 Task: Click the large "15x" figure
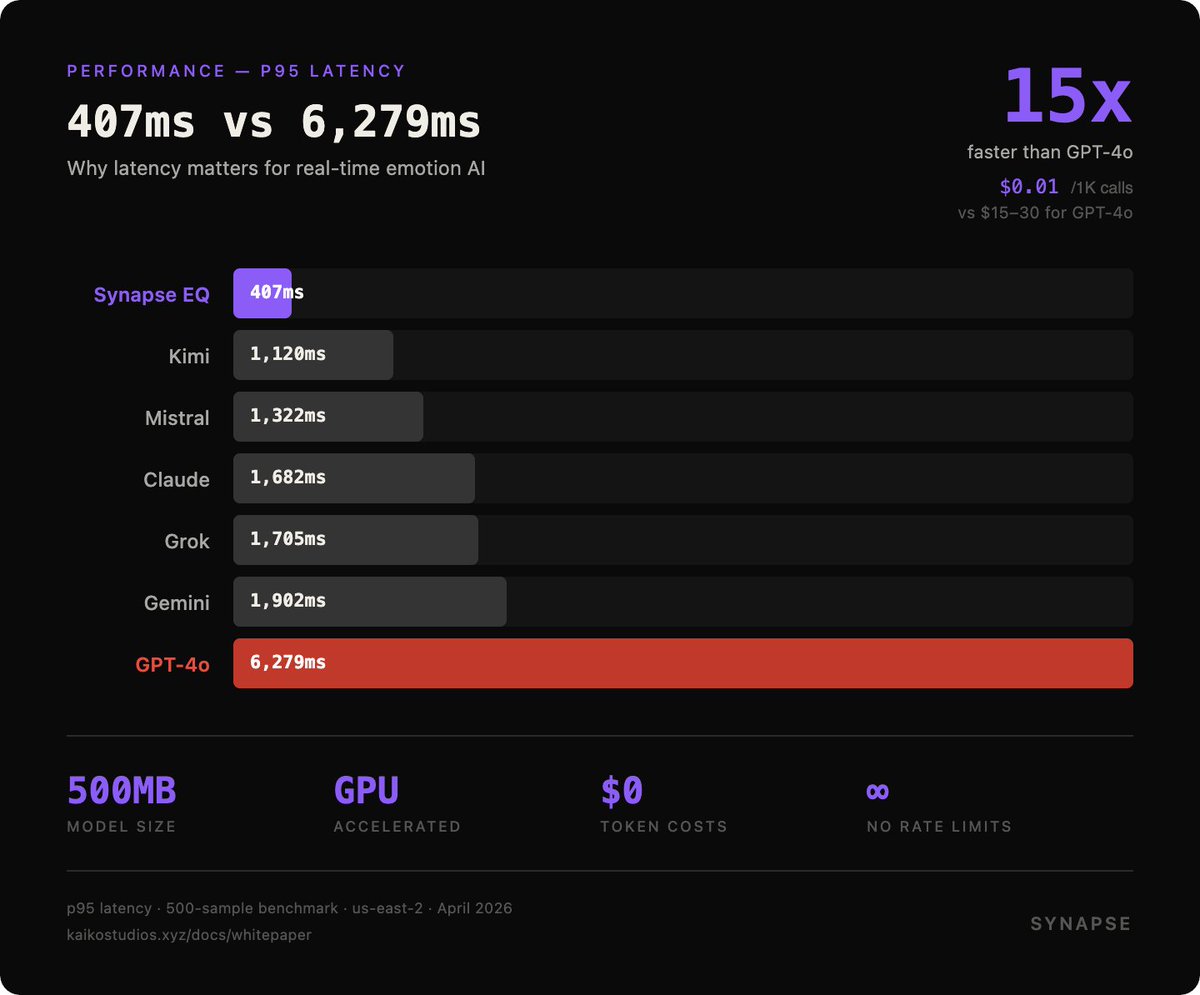tap(1067, 95)
